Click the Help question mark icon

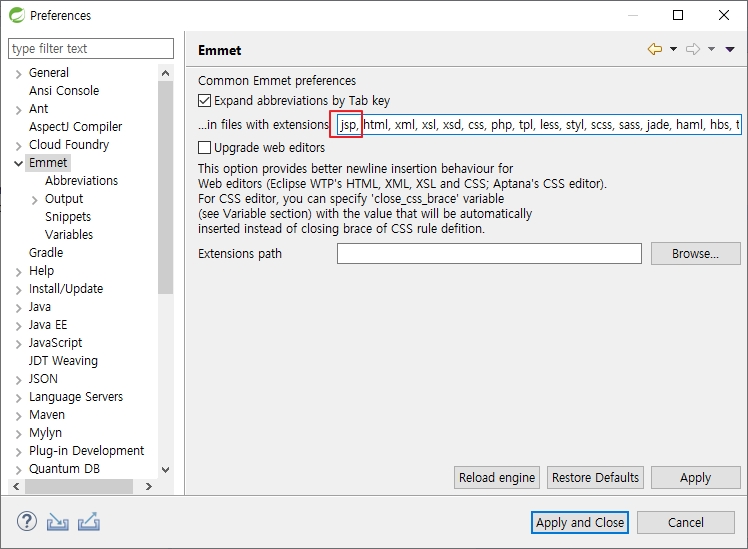pyautogui.click(x=27, y=521)
